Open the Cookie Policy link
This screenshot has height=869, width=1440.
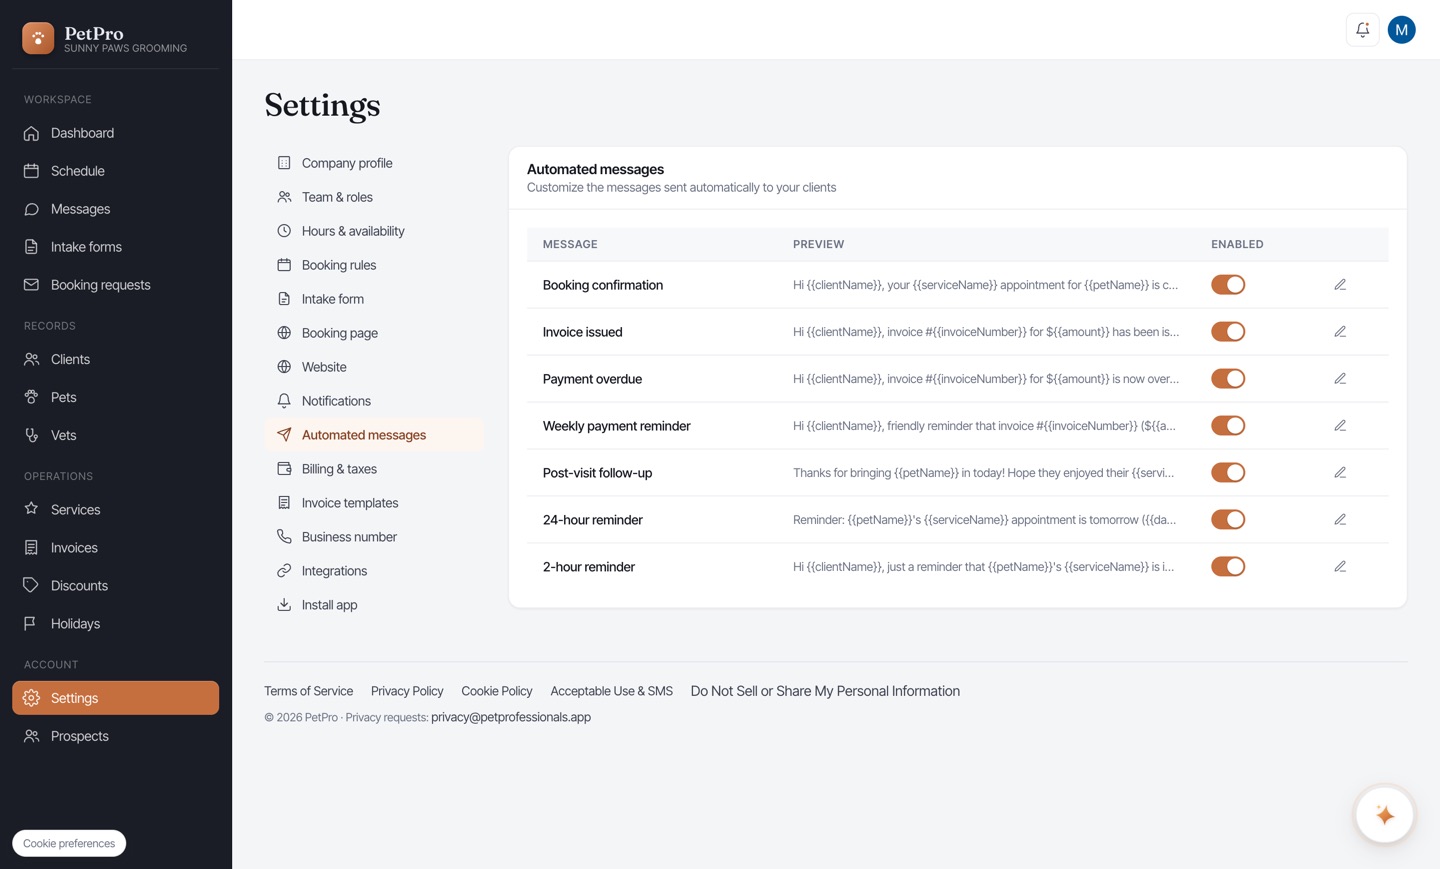[x=497, y=691]
